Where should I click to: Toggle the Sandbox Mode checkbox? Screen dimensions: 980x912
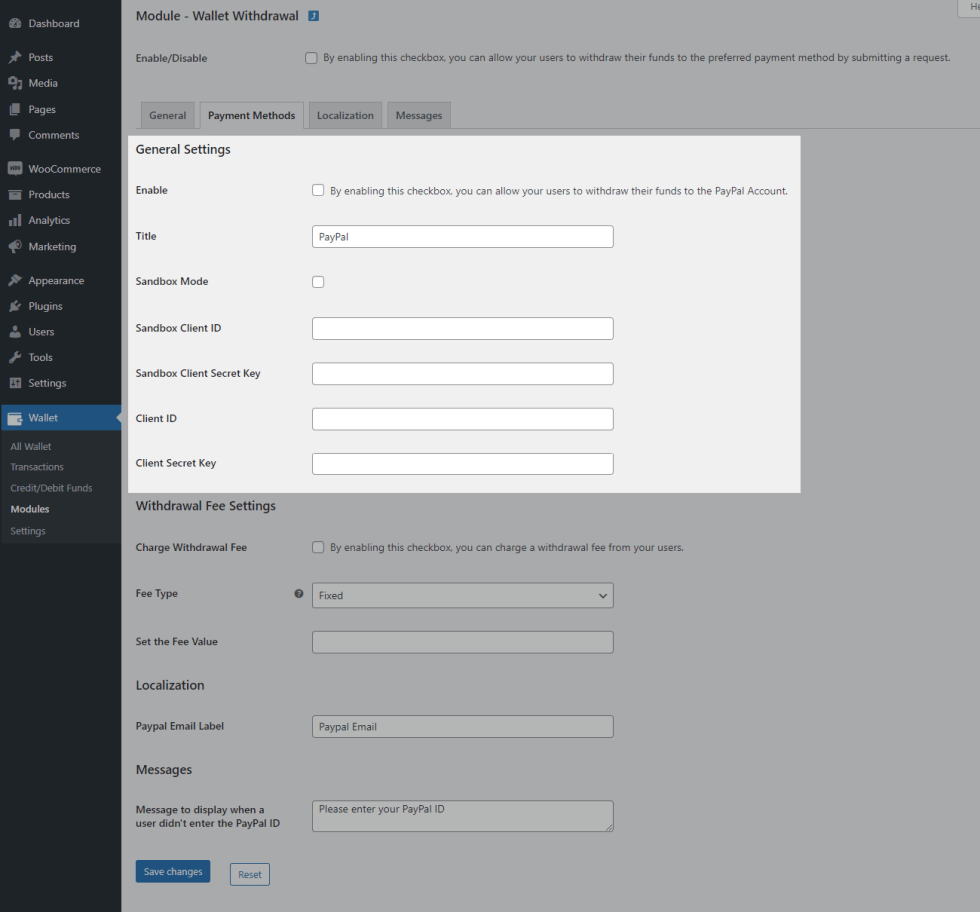click(318, 282)
